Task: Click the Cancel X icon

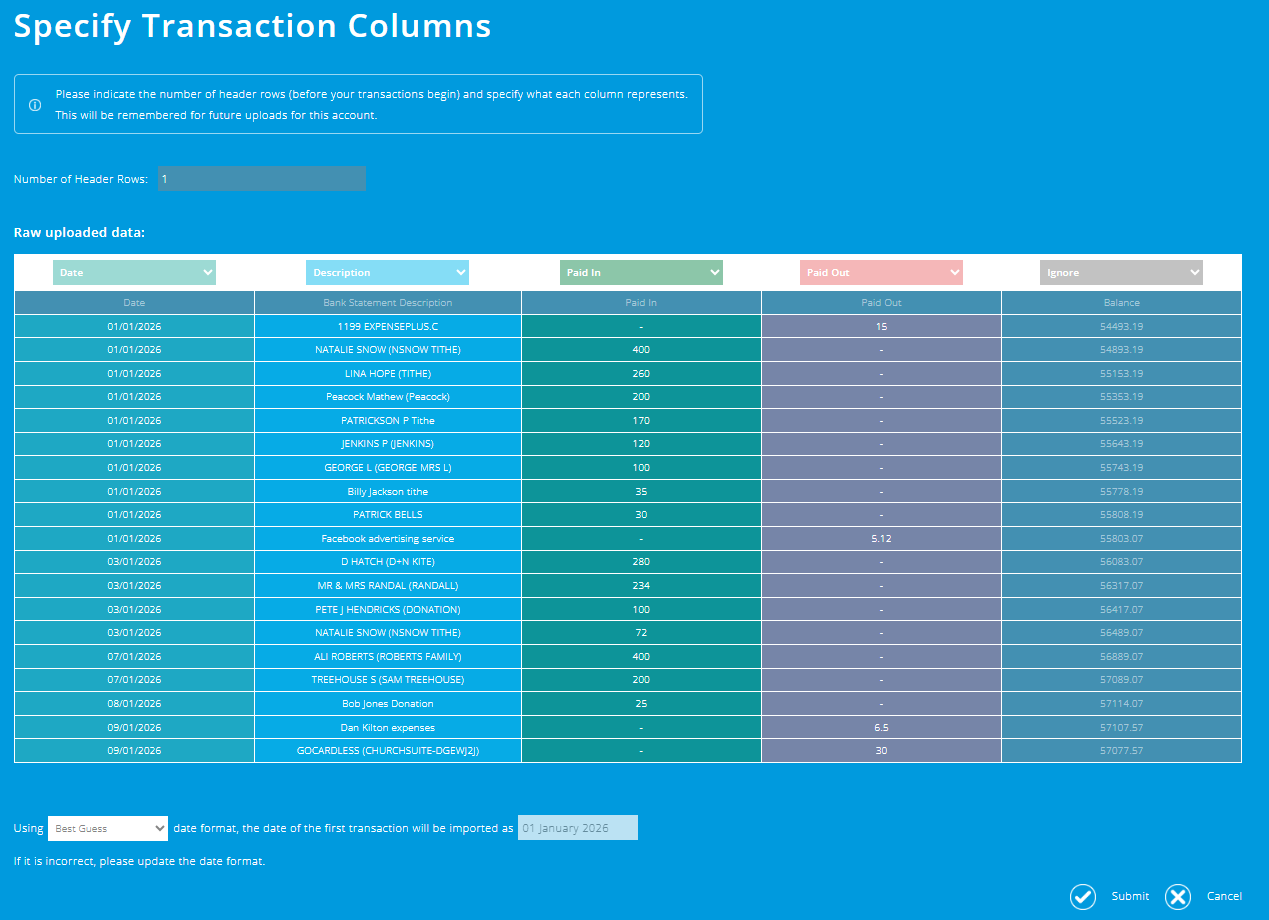Action: click(1178, 897)
